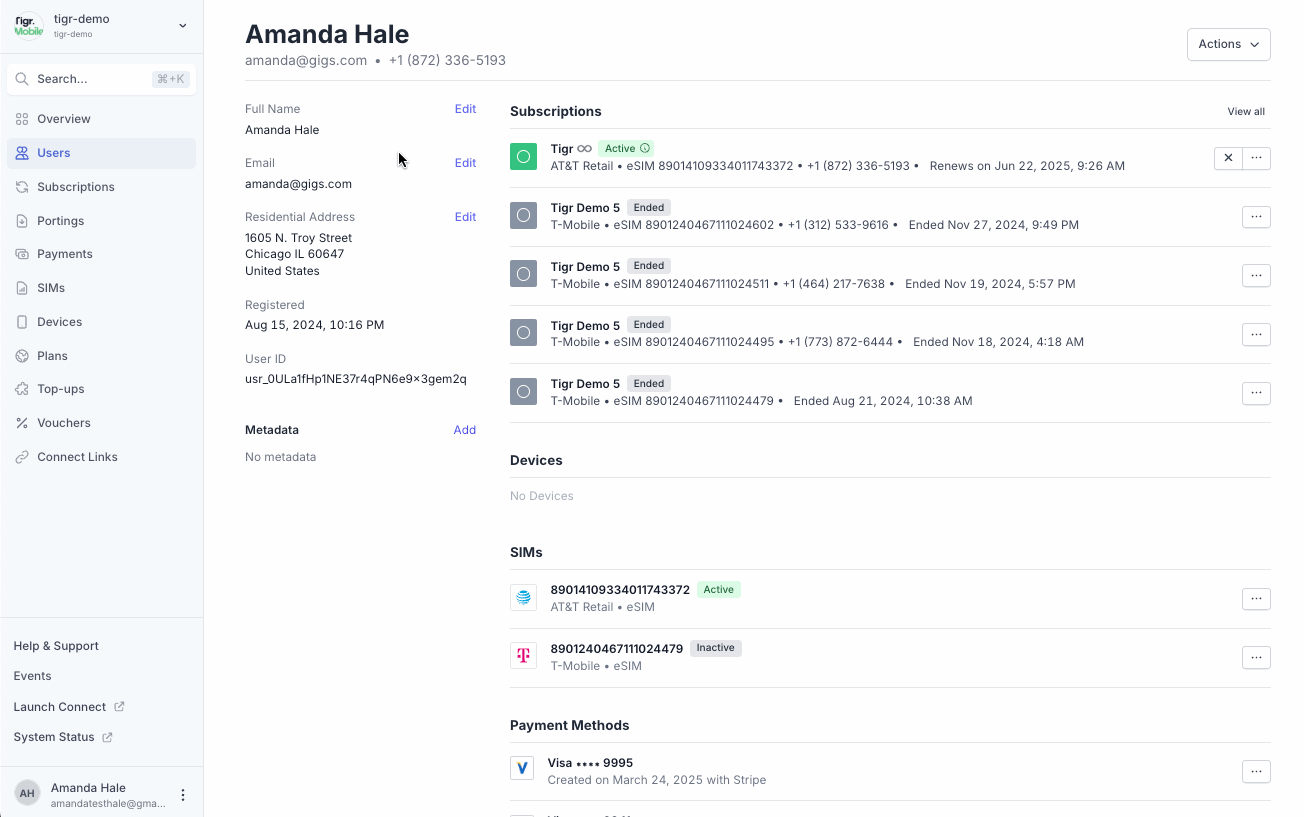Open the ellipsis menu on the active Tigr subscription
The height and width of the screenshot is (817, 1304).
[x=1256, y=158]
